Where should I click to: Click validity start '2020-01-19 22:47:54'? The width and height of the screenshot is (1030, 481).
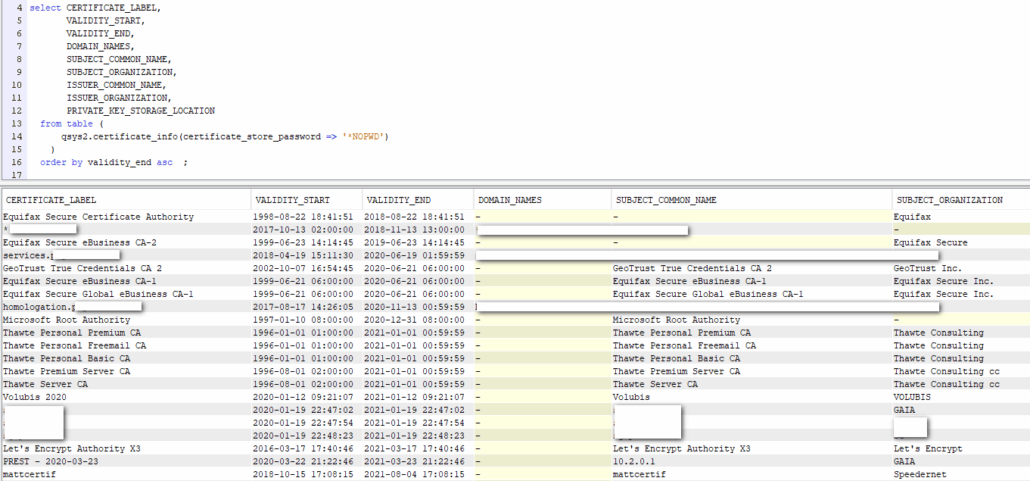[303, 423]
